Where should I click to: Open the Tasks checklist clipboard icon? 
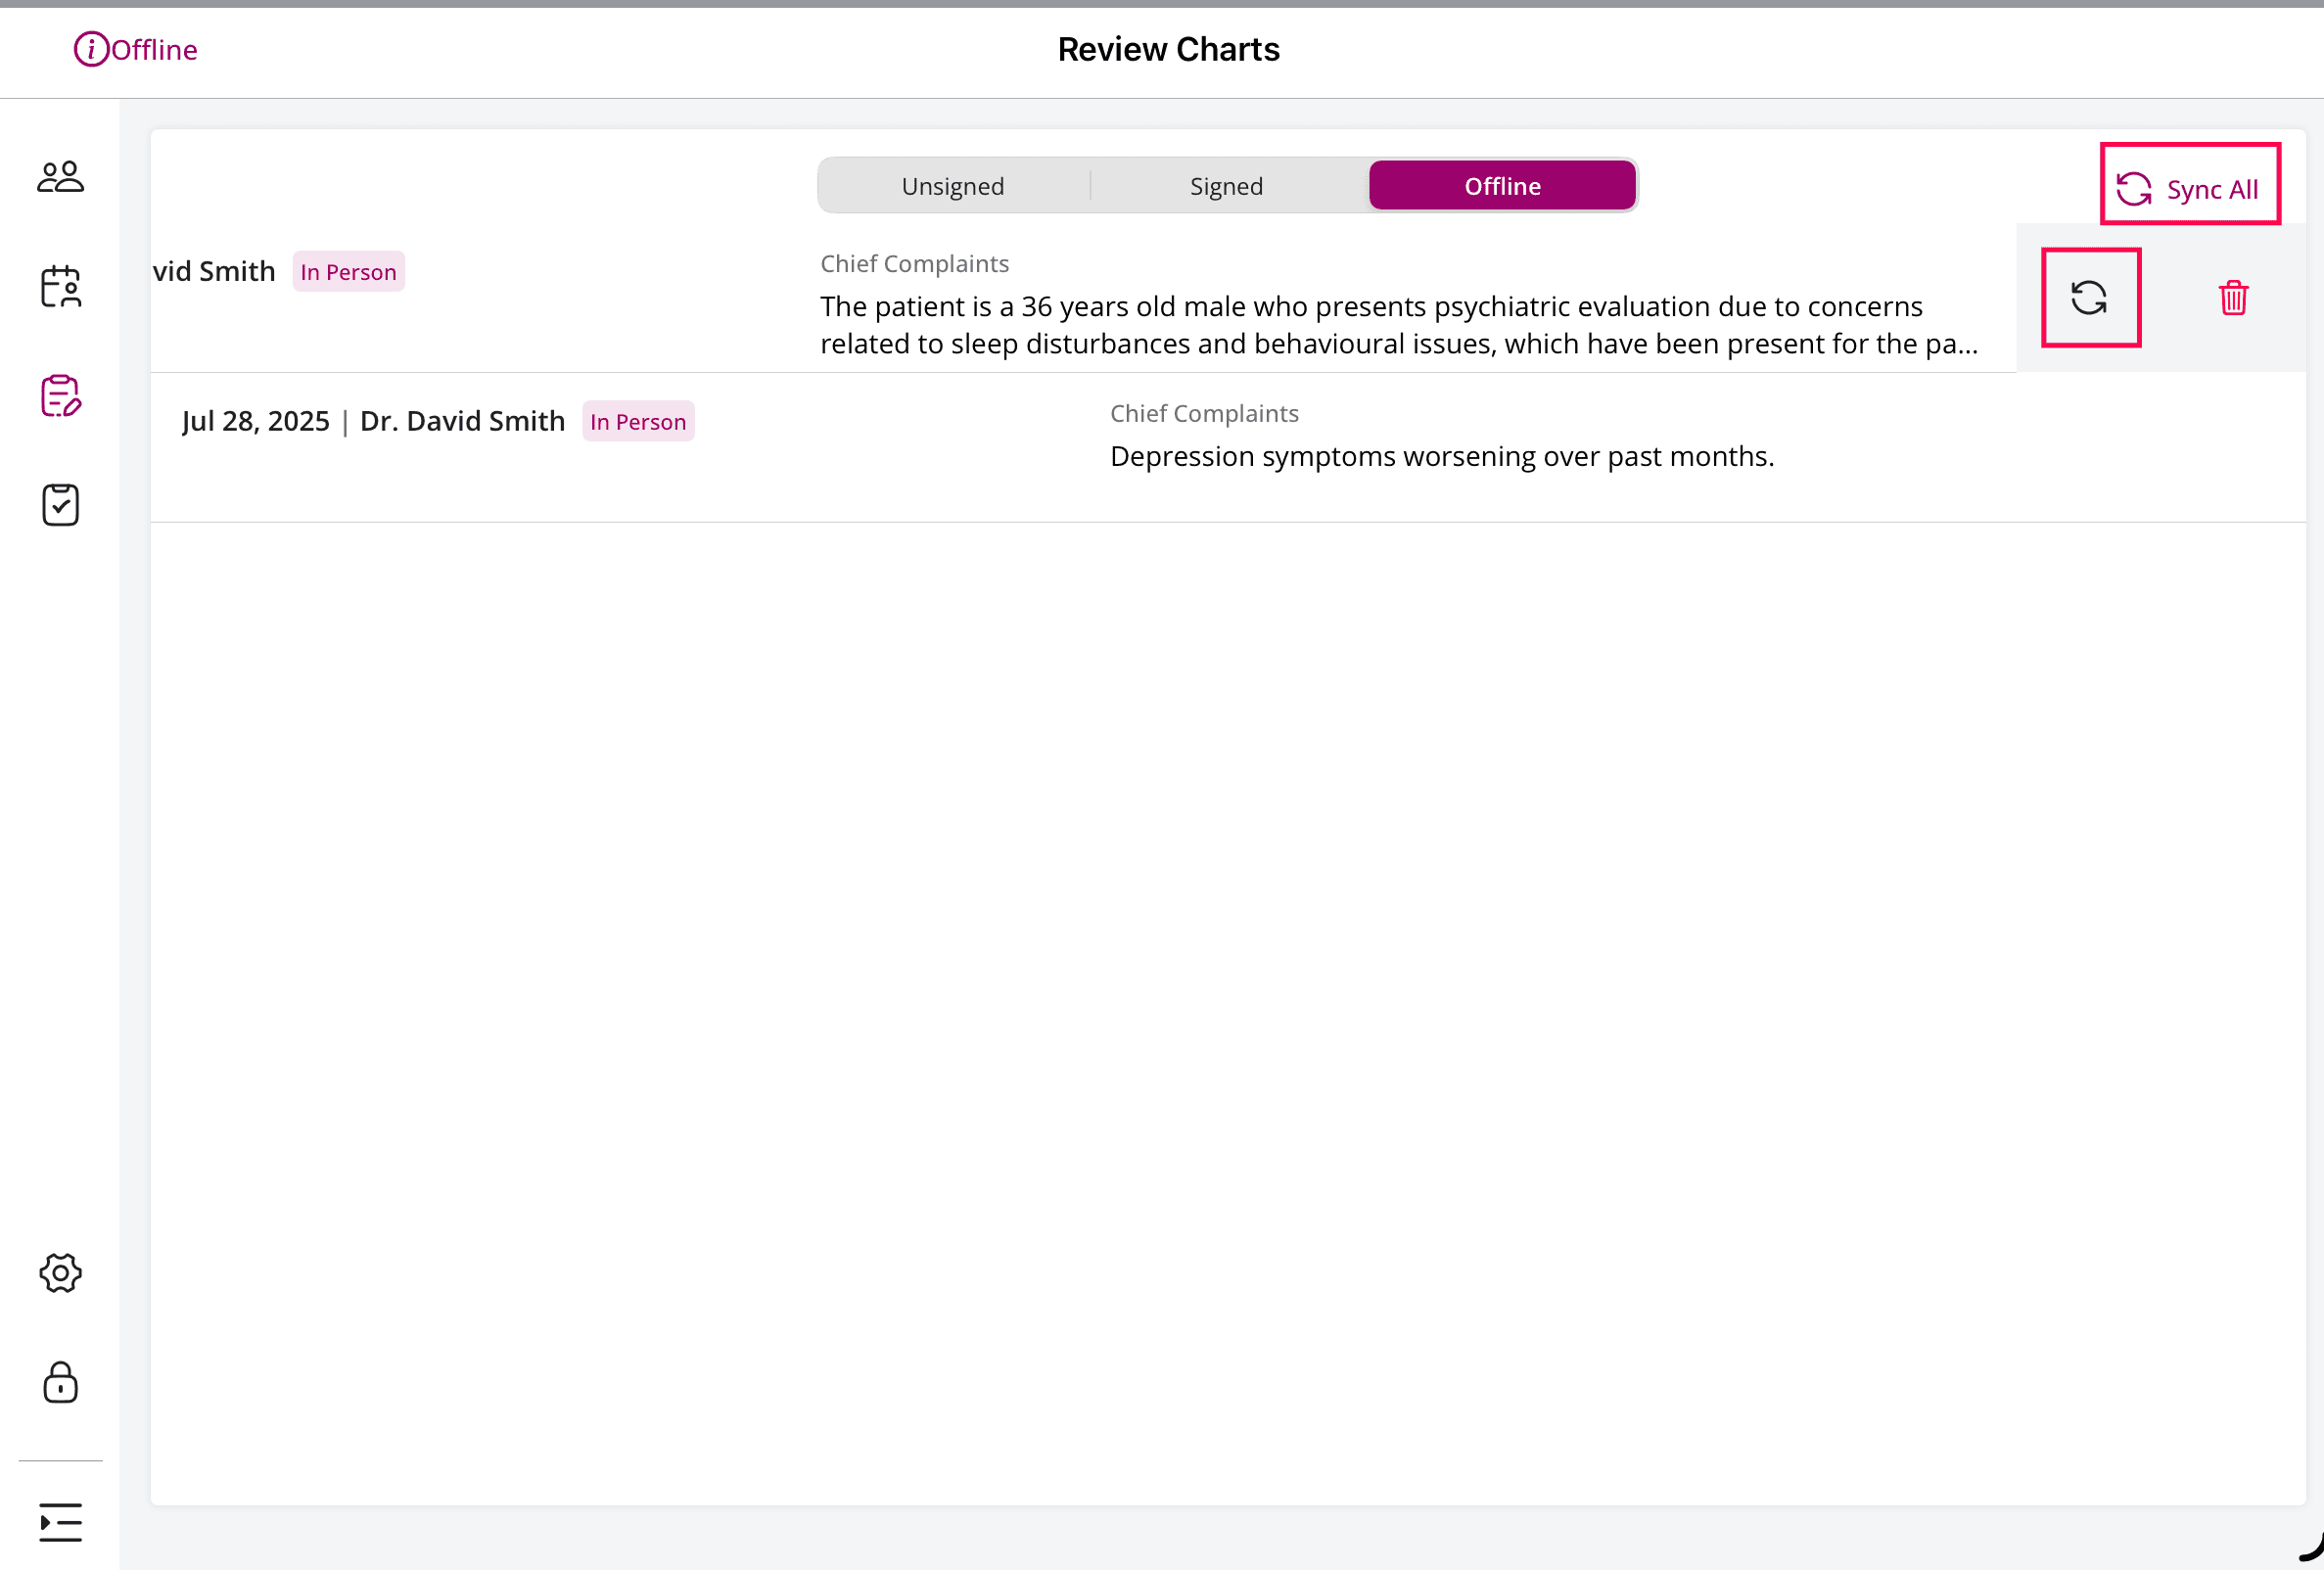59,505
